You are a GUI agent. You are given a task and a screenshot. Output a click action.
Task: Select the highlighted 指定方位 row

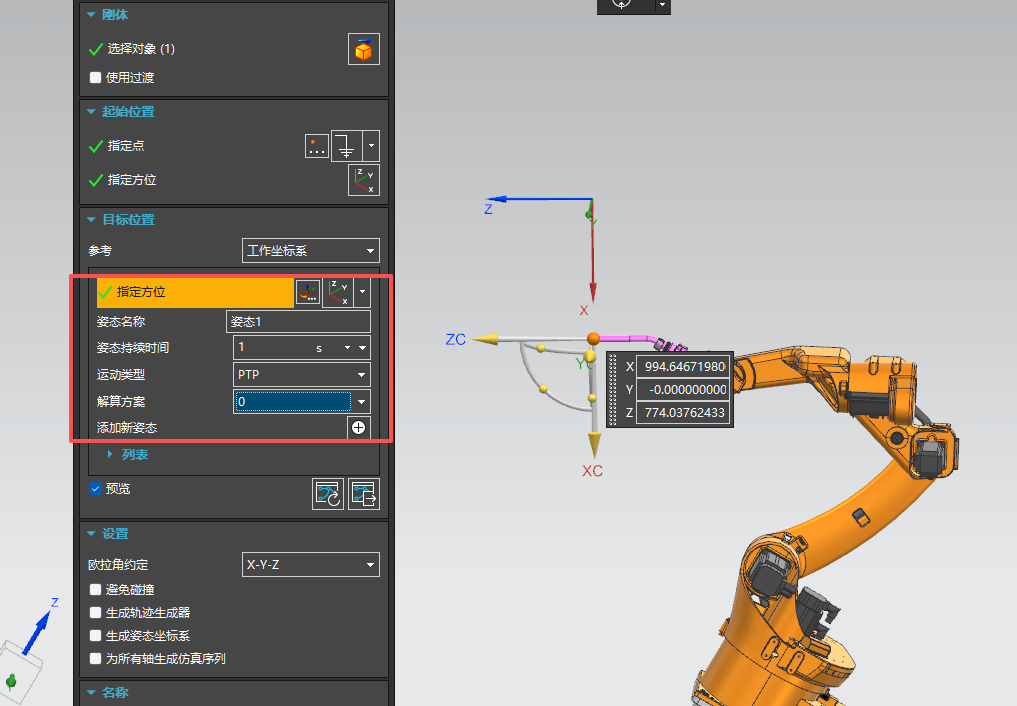[195, 292]
